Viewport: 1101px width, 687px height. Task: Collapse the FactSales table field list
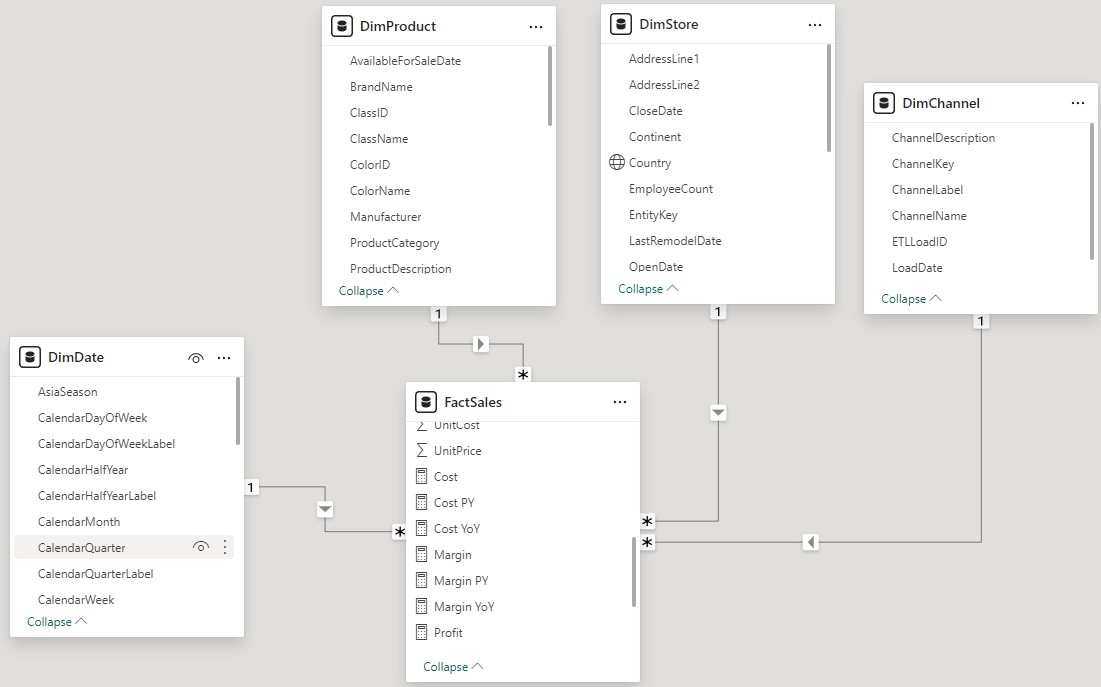[x=453, y=667]
